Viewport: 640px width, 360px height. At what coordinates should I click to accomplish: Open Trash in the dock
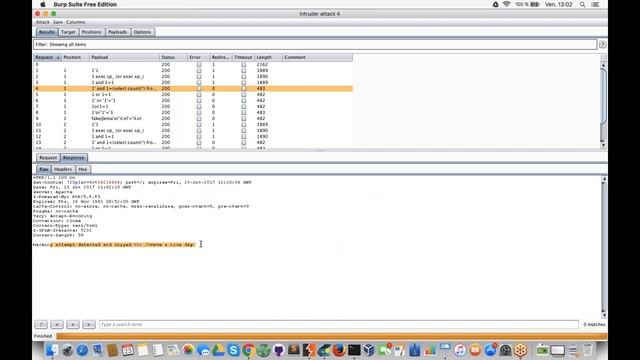tap(588, 350)
